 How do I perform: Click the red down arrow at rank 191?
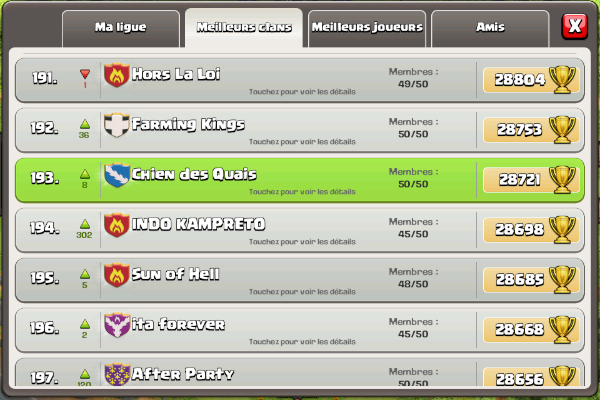click(x=85, y=74)
